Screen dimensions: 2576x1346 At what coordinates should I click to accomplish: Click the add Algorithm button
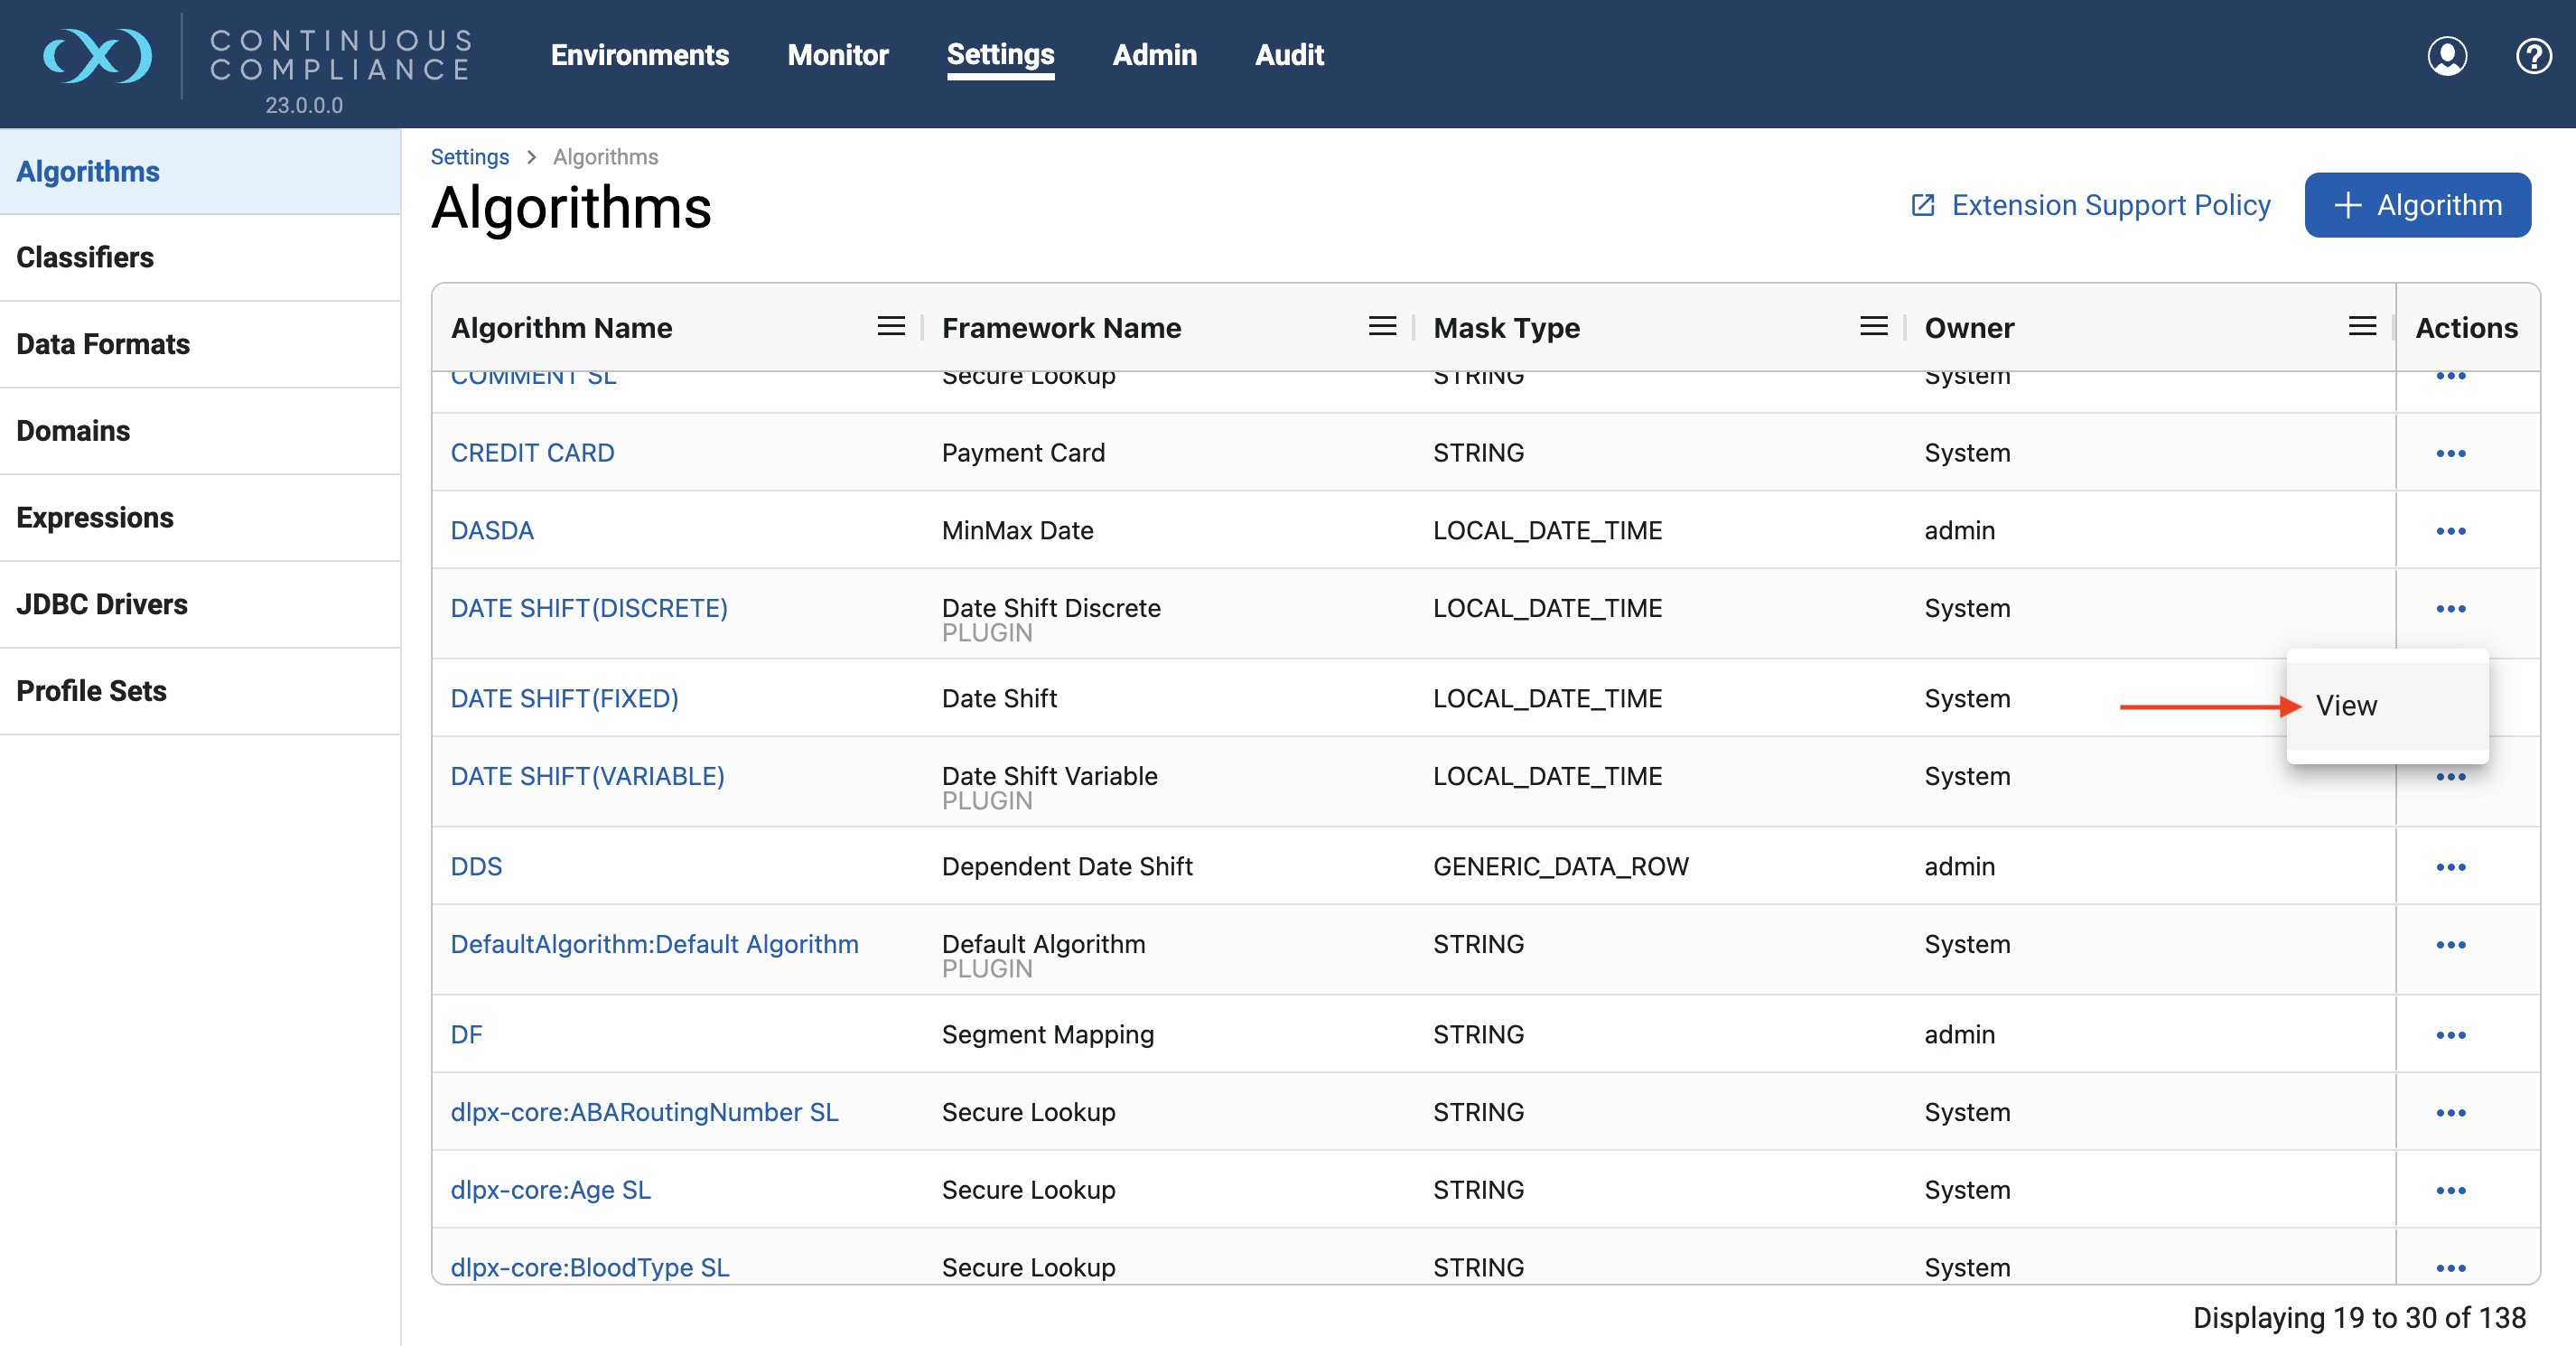(x=2417, y=205)
